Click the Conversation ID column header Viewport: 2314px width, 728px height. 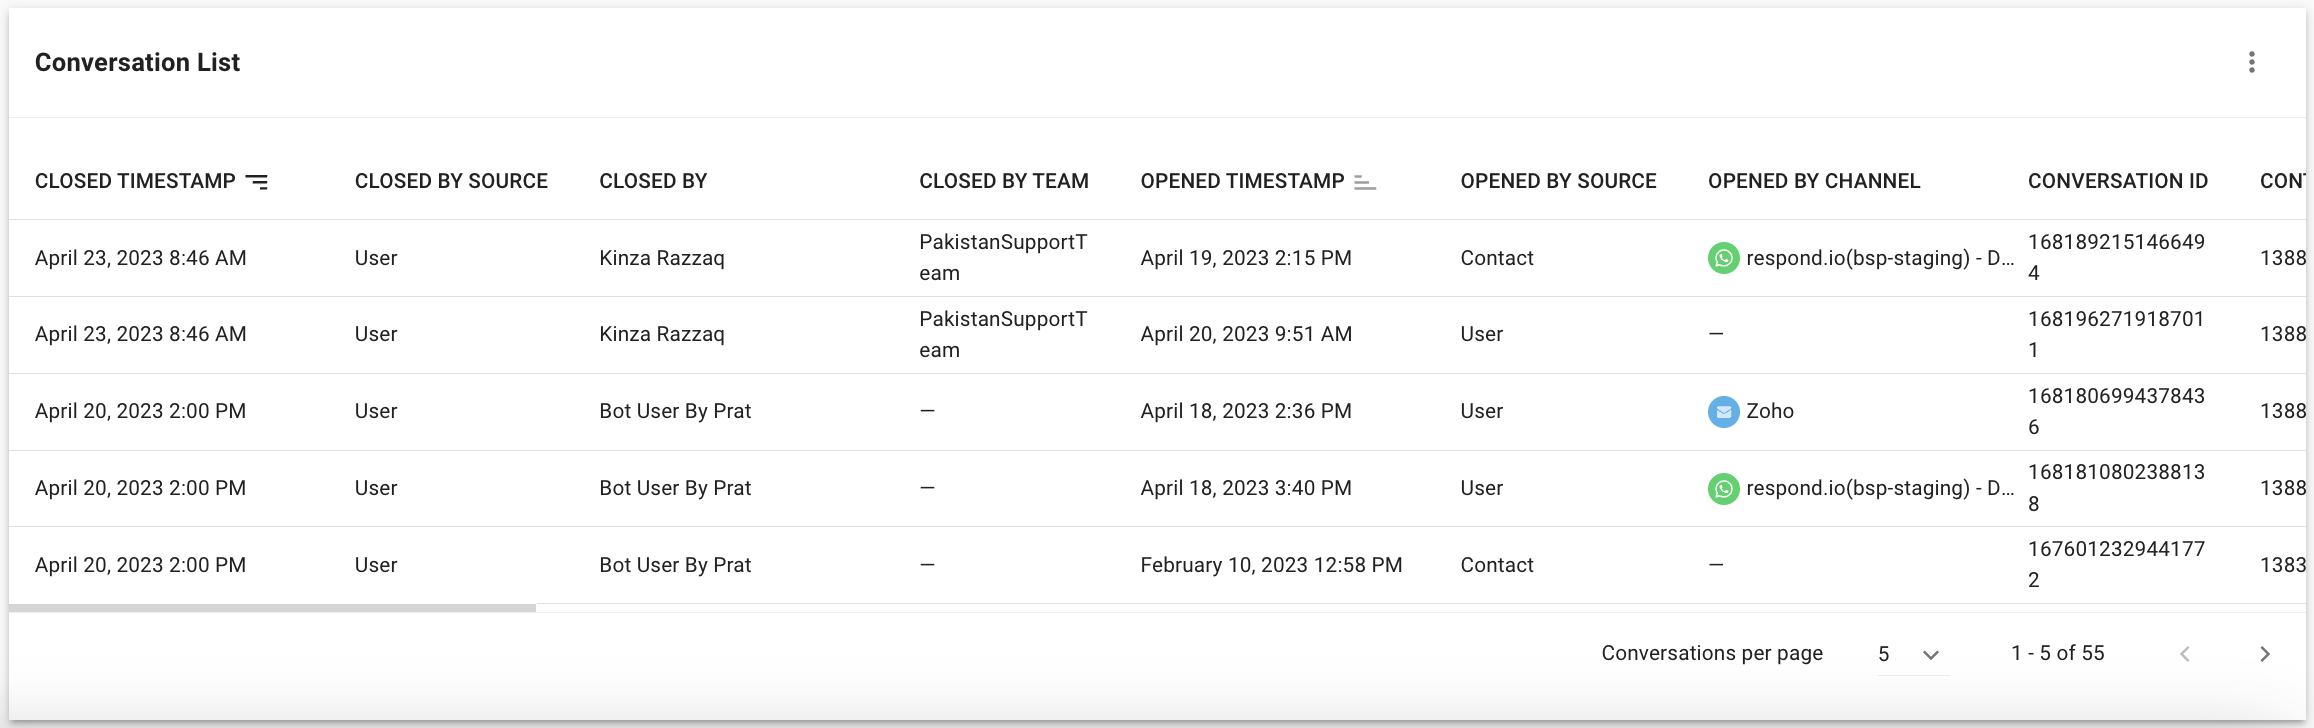point(2117,181)
